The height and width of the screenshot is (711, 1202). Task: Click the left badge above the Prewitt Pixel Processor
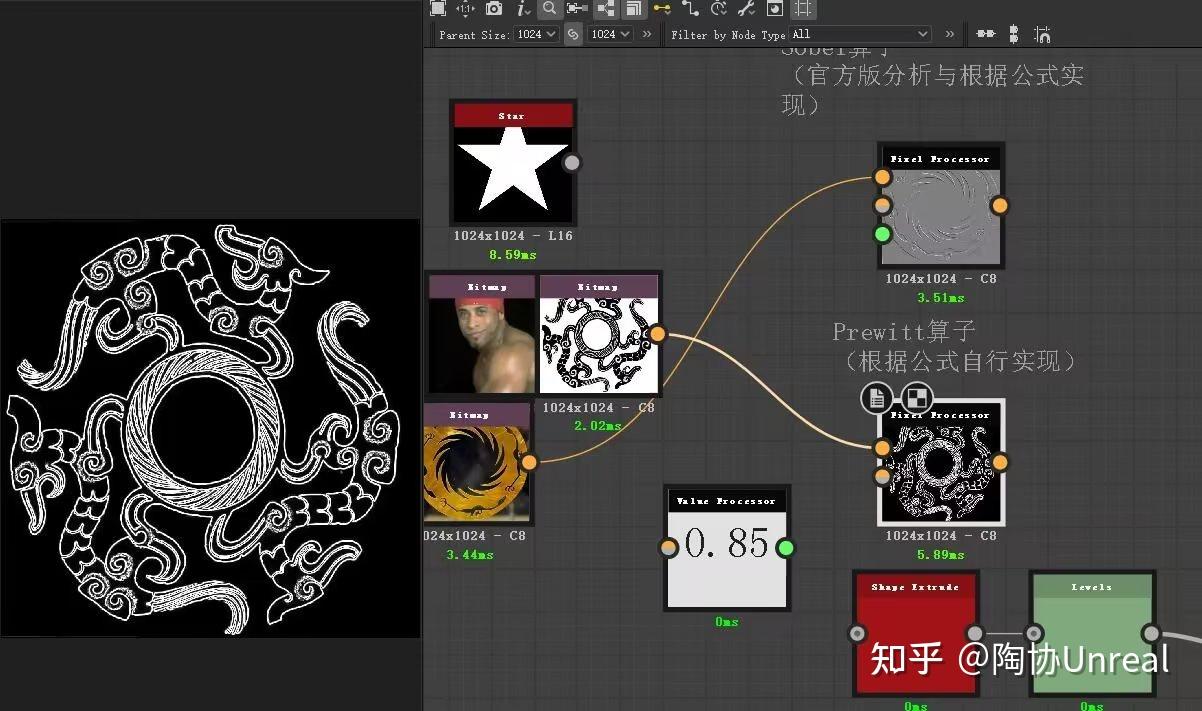877,398
